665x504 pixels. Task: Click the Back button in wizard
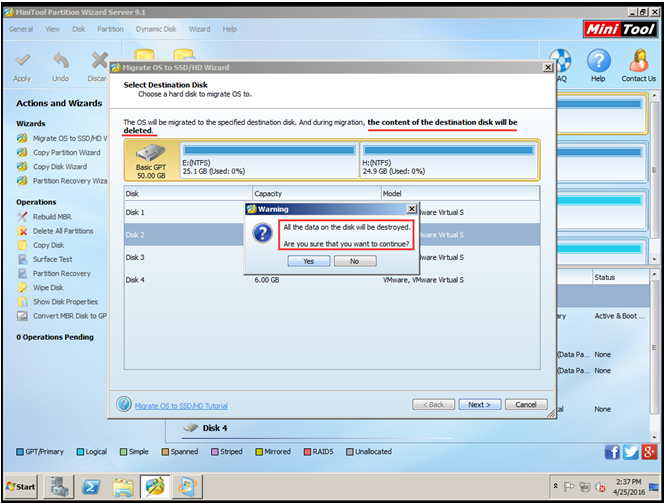433,405
